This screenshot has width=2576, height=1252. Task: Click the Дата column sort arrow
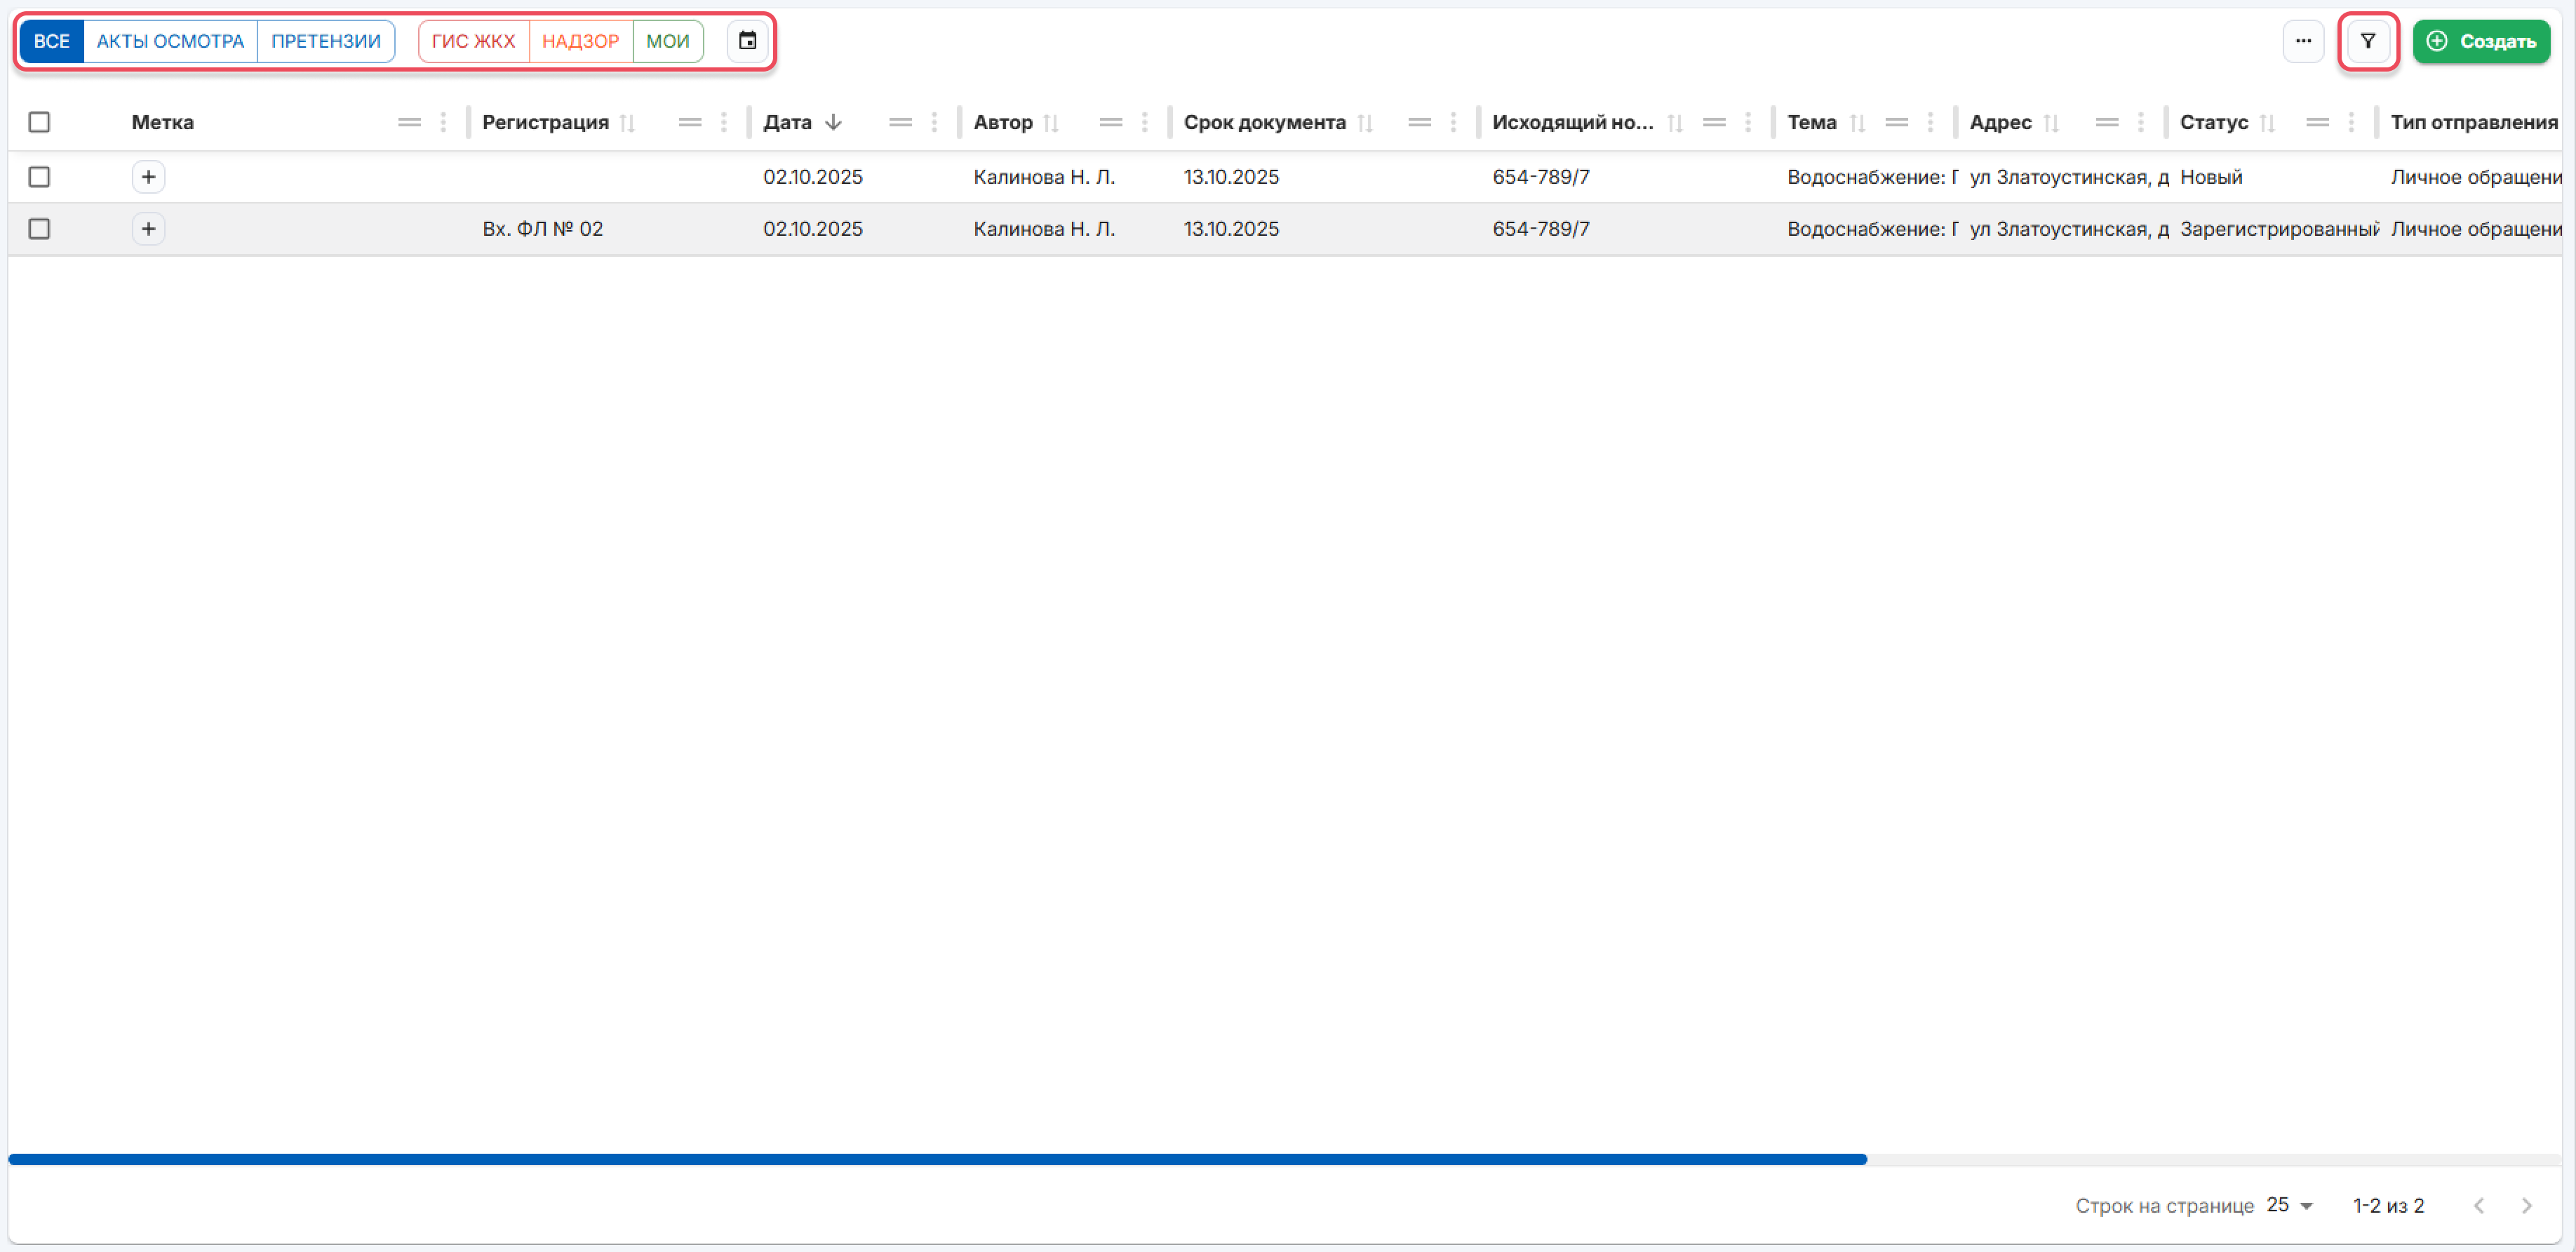(x=833, y=122)
